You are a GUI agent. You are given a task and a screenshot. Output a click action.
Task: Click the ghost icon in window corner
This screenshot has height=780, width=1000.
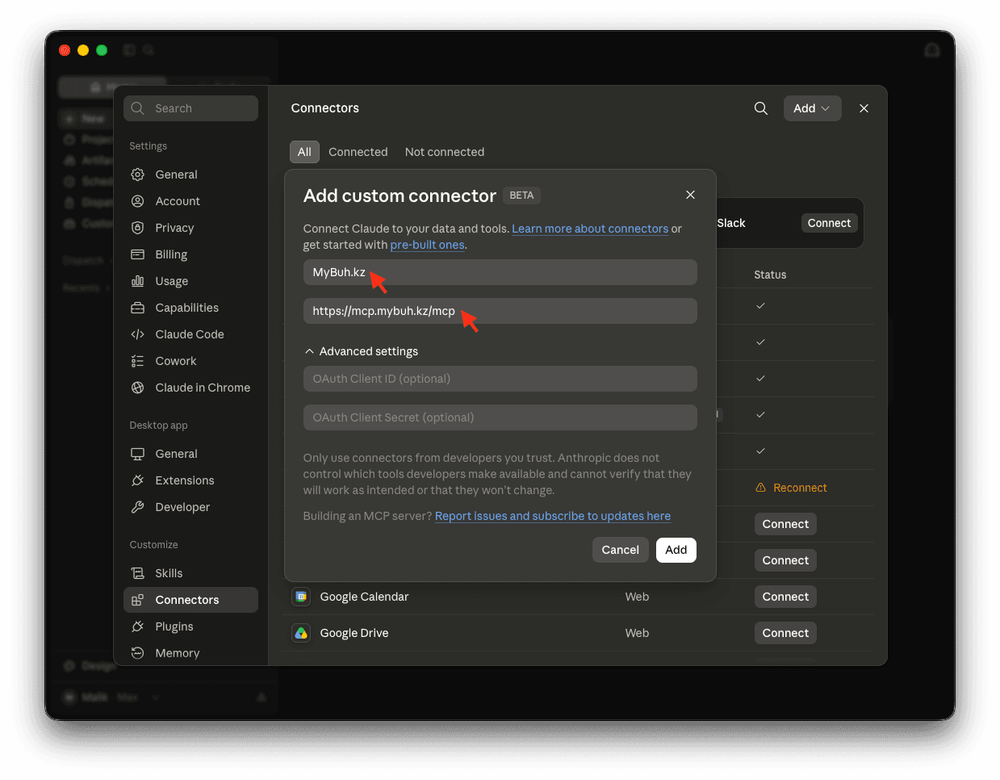pyautogui.click(x=932, y=50)
